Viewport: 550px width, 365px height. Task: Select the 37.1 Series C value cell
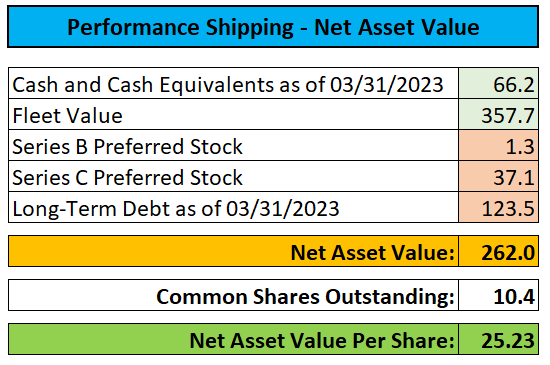(x=498, y=176)
